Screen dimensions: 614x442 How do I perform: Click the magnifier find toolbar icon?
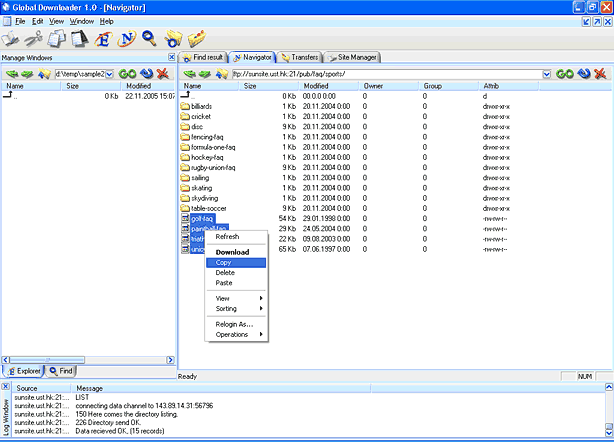(x=149, y=38)
